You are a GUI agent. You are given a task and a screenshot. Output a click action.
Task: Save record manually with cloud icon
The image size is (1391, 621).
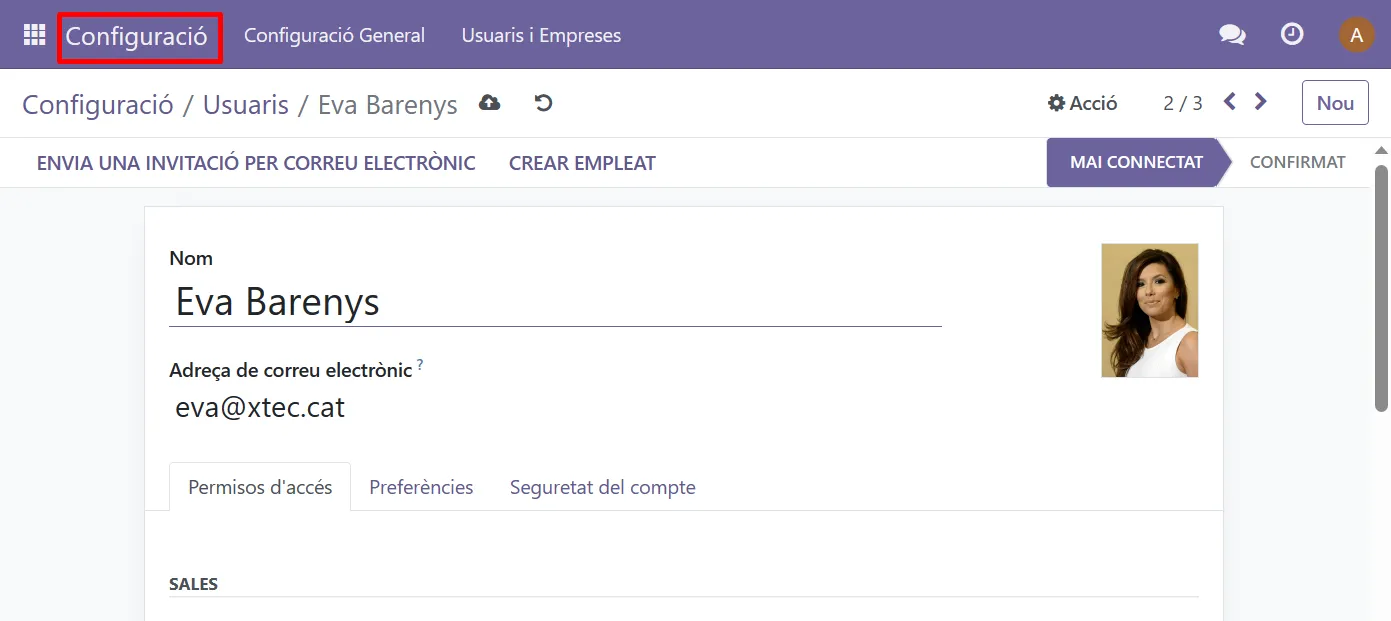489,103
